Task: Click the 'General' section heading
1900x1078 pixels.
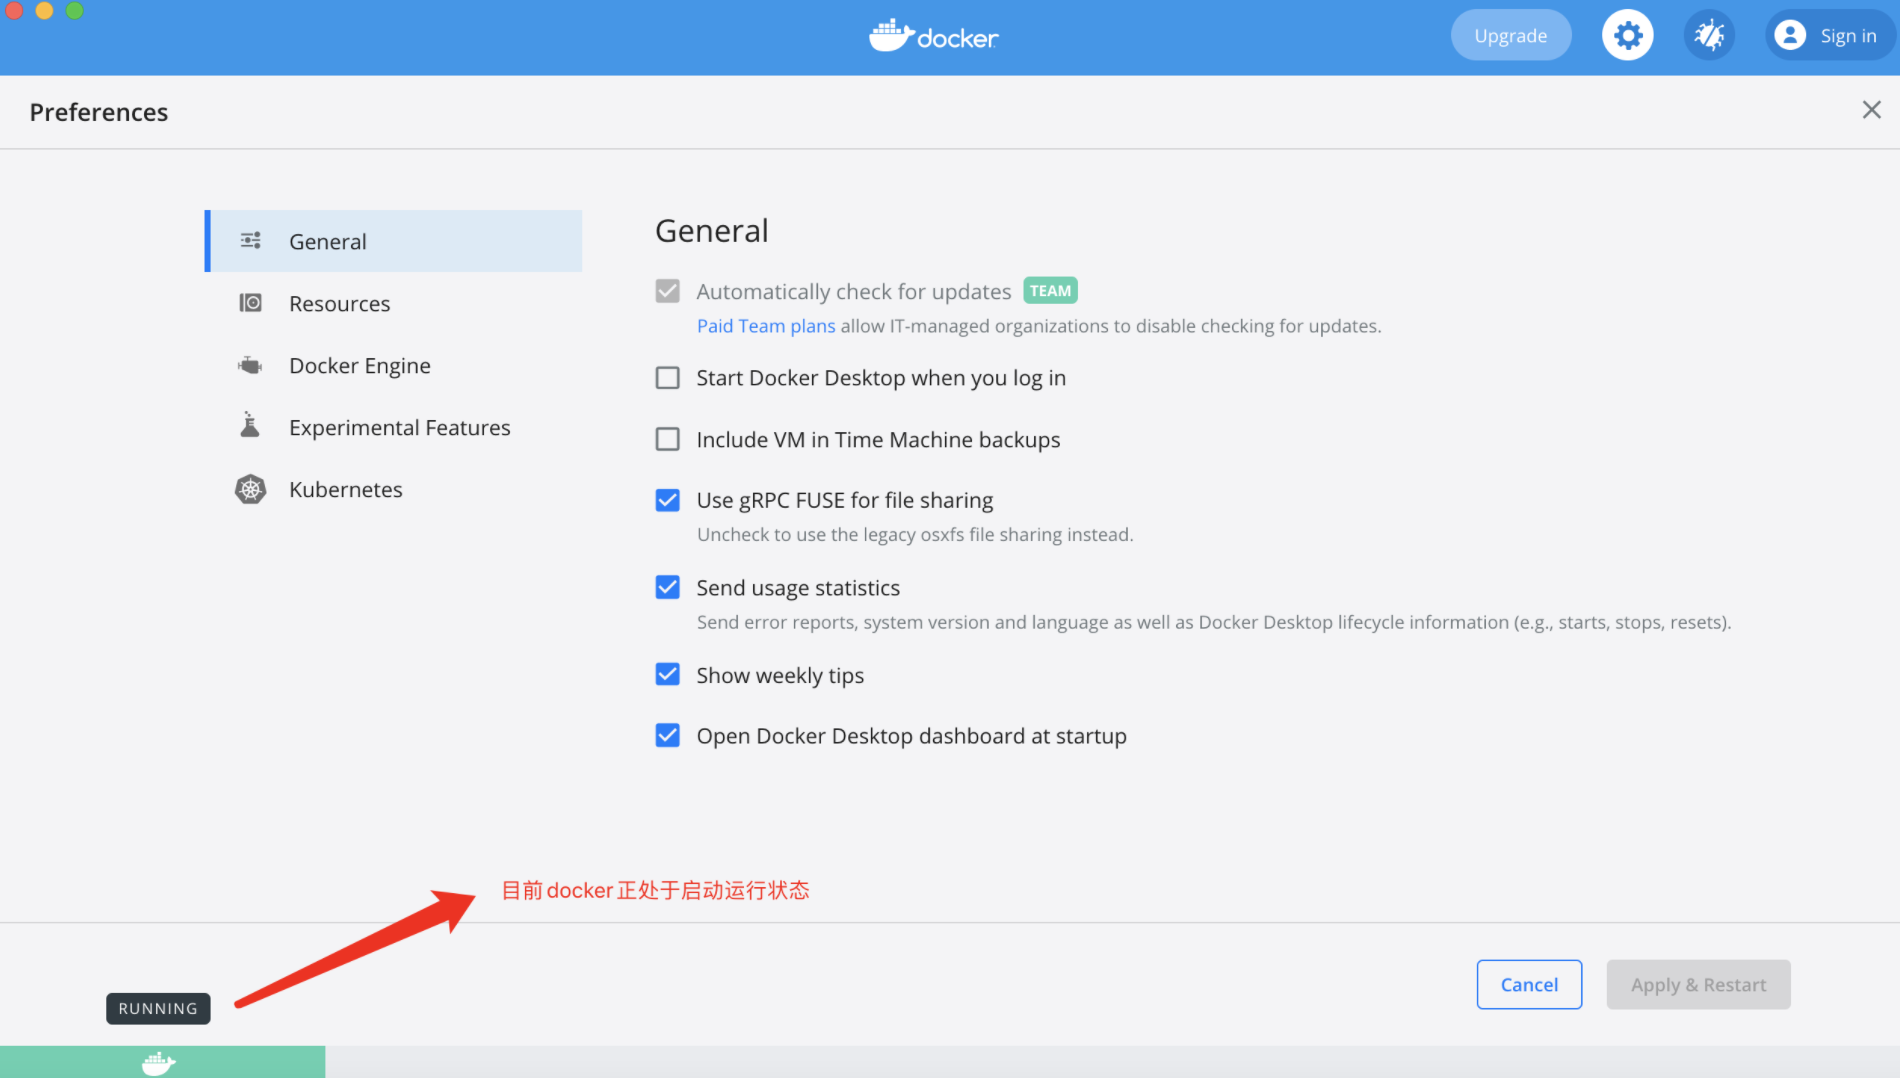Action: (712, 231)
